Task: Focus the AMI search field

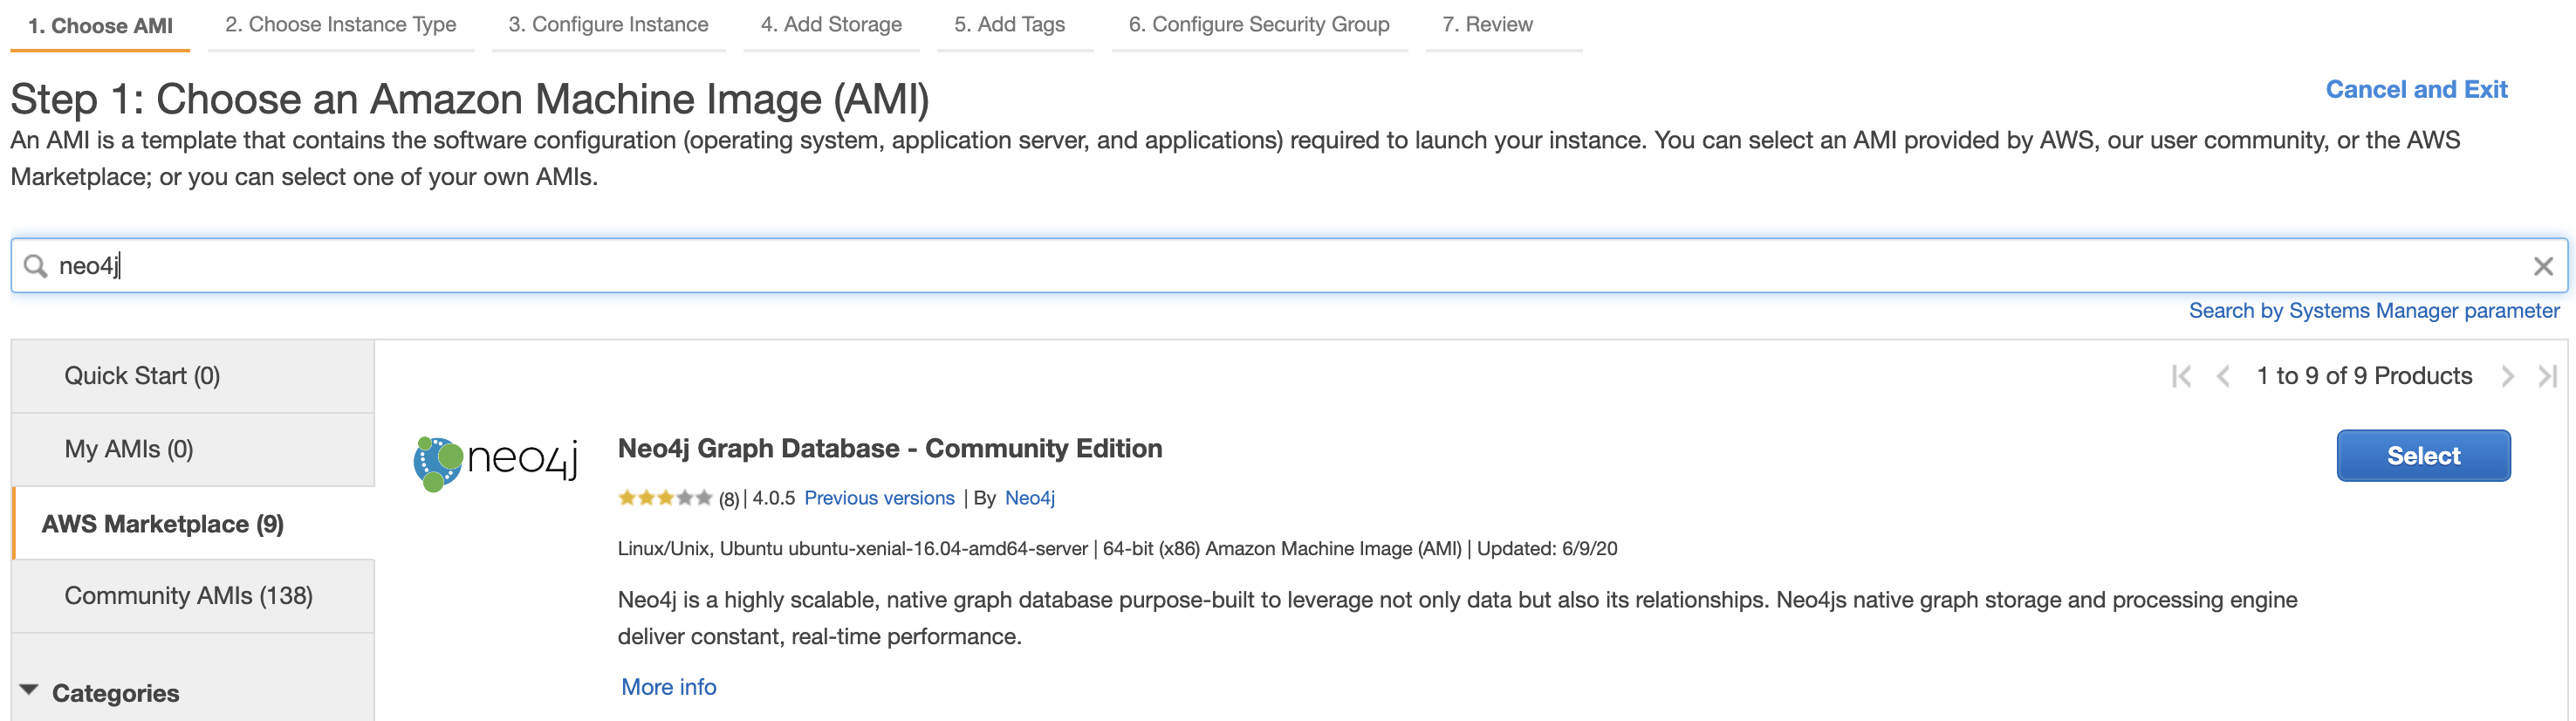Action: (1289, 266)
